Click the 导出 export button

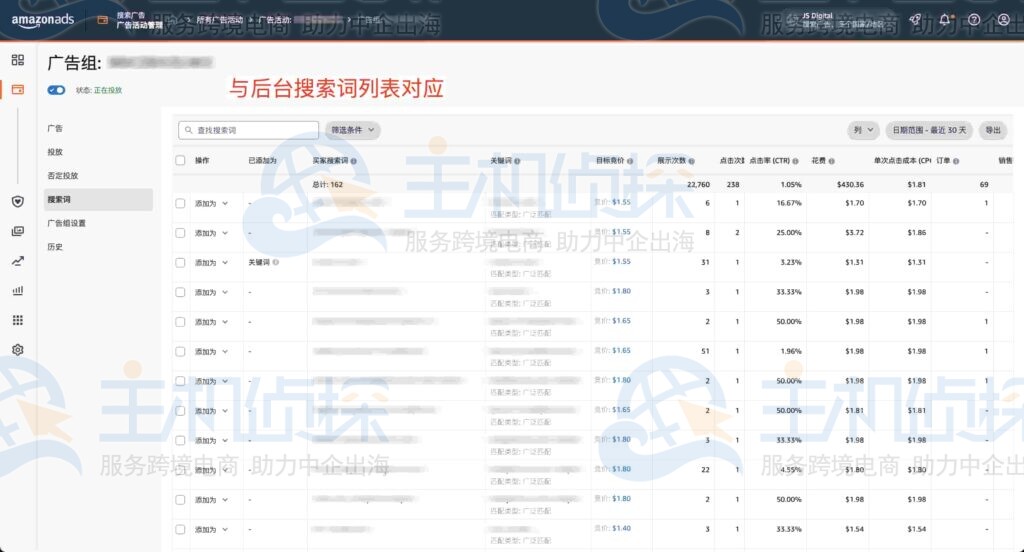(993, 130)
